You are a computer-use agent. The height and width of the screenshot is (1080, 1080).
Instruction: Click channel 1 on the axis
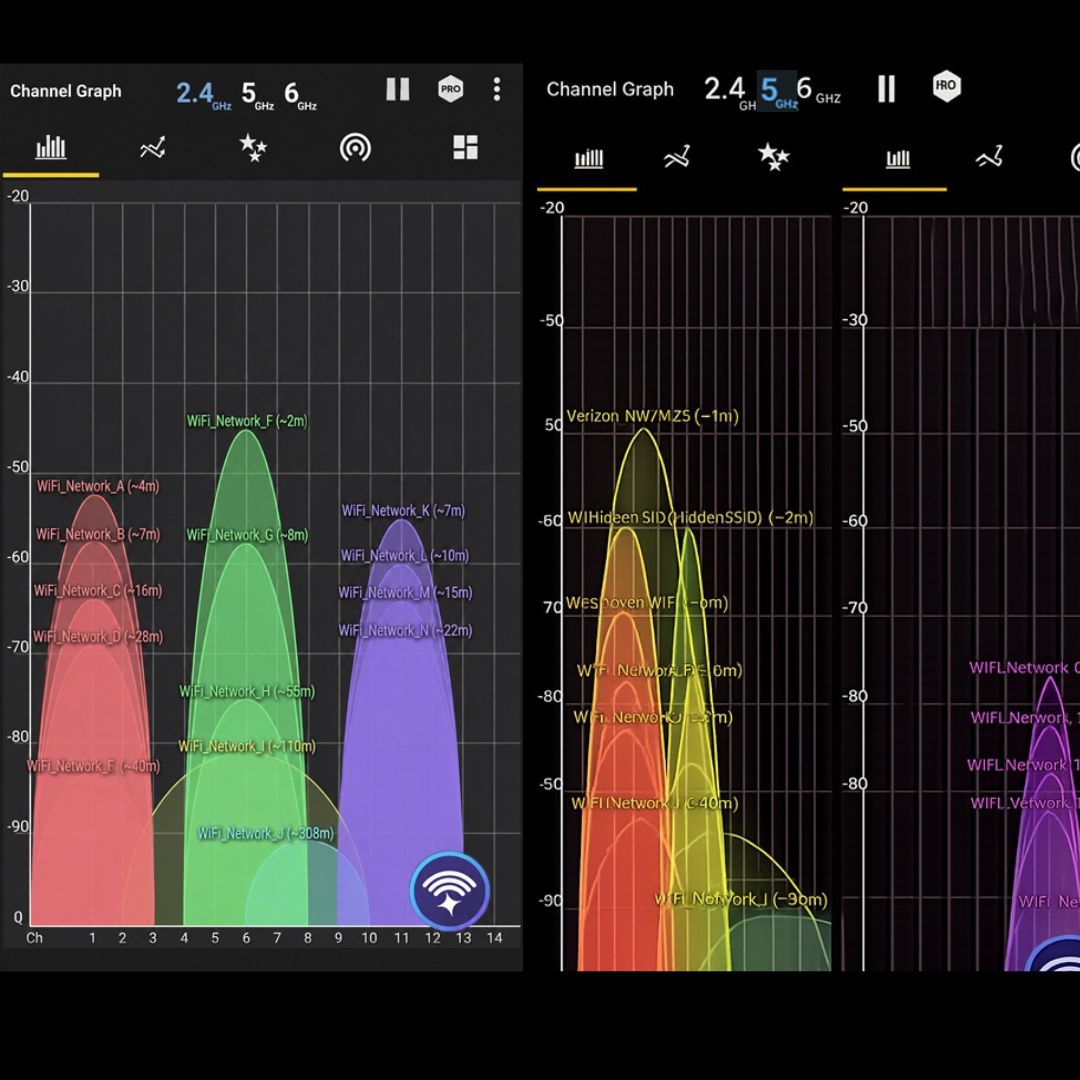click(92, 938)
